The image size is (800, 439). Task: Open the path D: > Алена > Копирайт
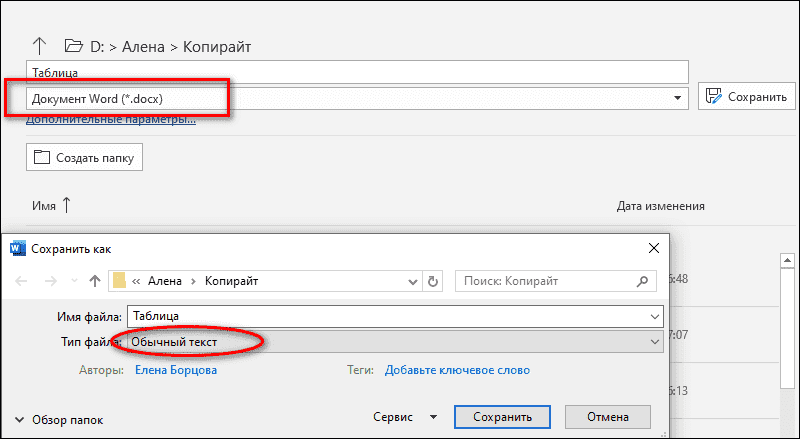coord(170,46)
